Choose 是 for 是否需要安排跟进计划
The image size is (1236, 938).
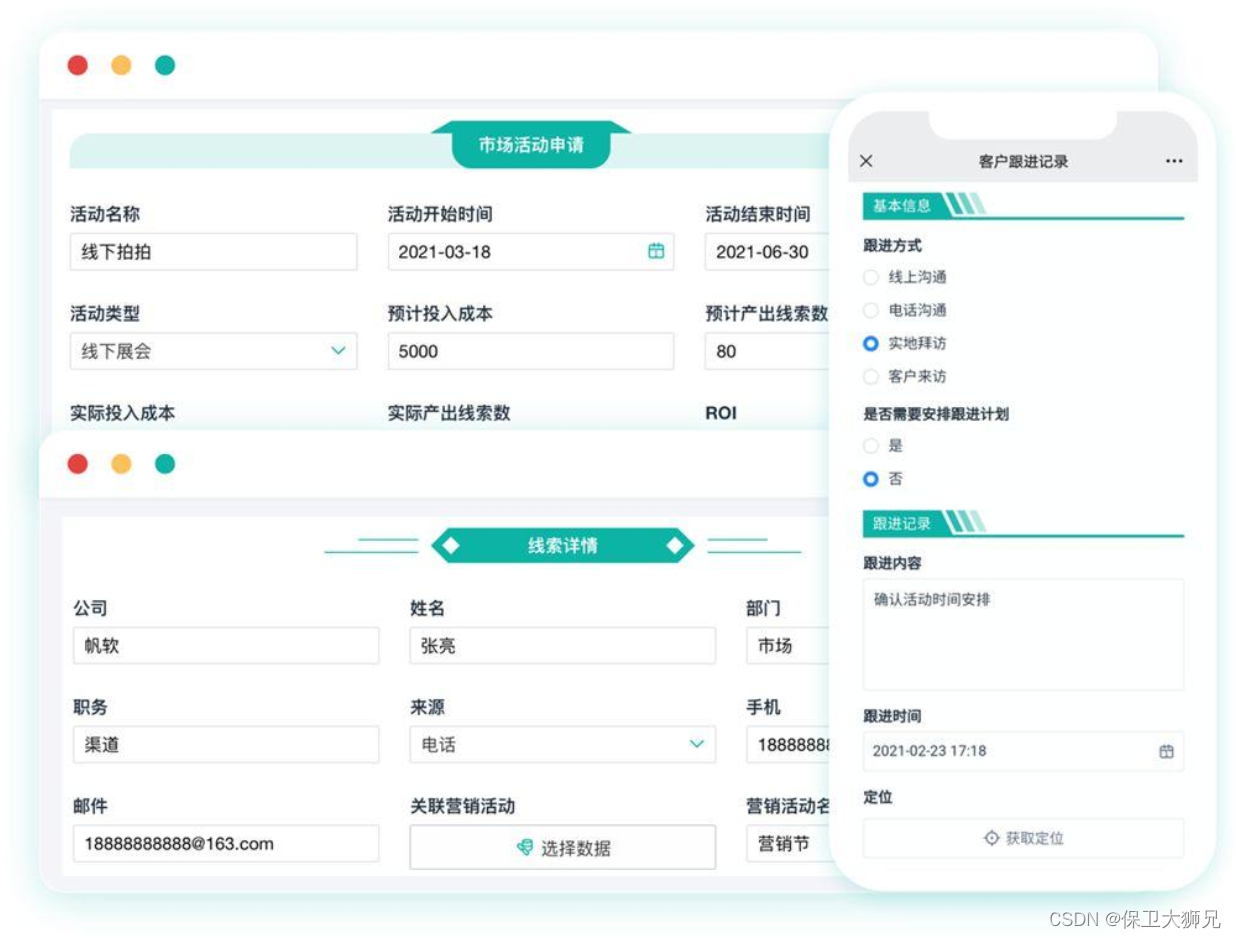pos(871,446)
